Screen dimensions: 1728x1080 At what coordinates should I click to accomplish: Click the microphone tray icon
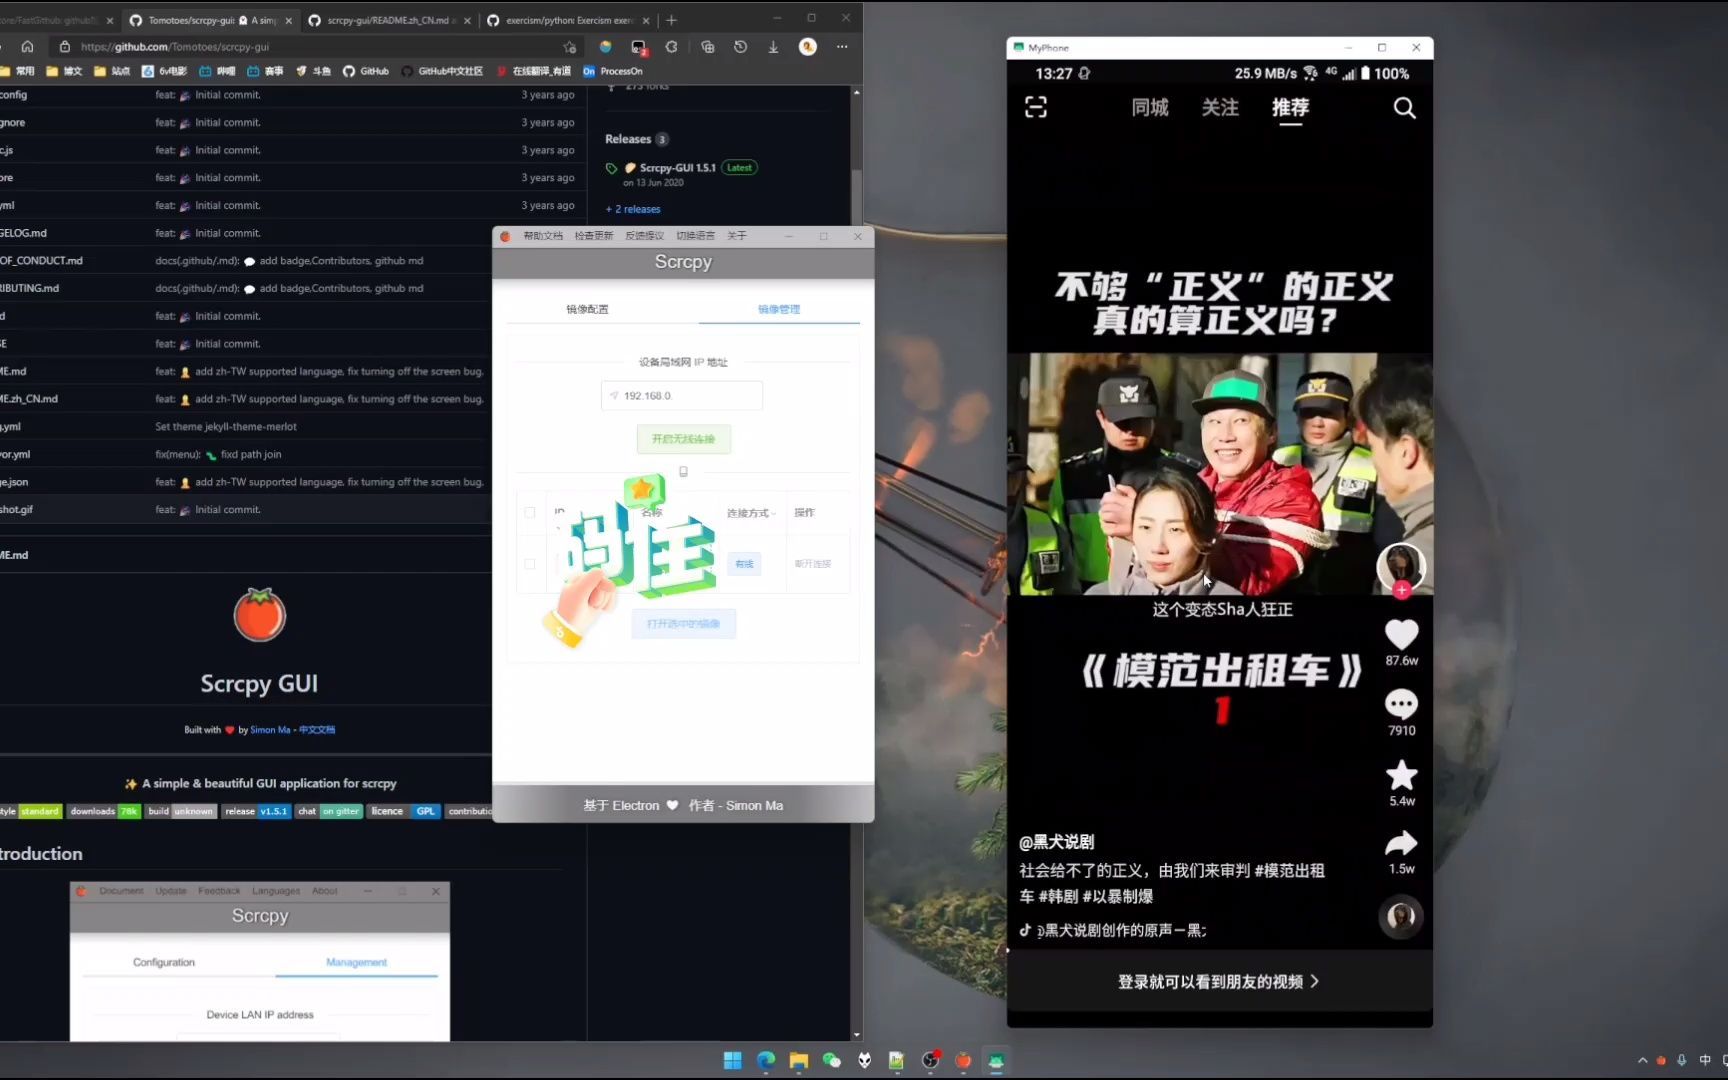tap(1682, 1060)
